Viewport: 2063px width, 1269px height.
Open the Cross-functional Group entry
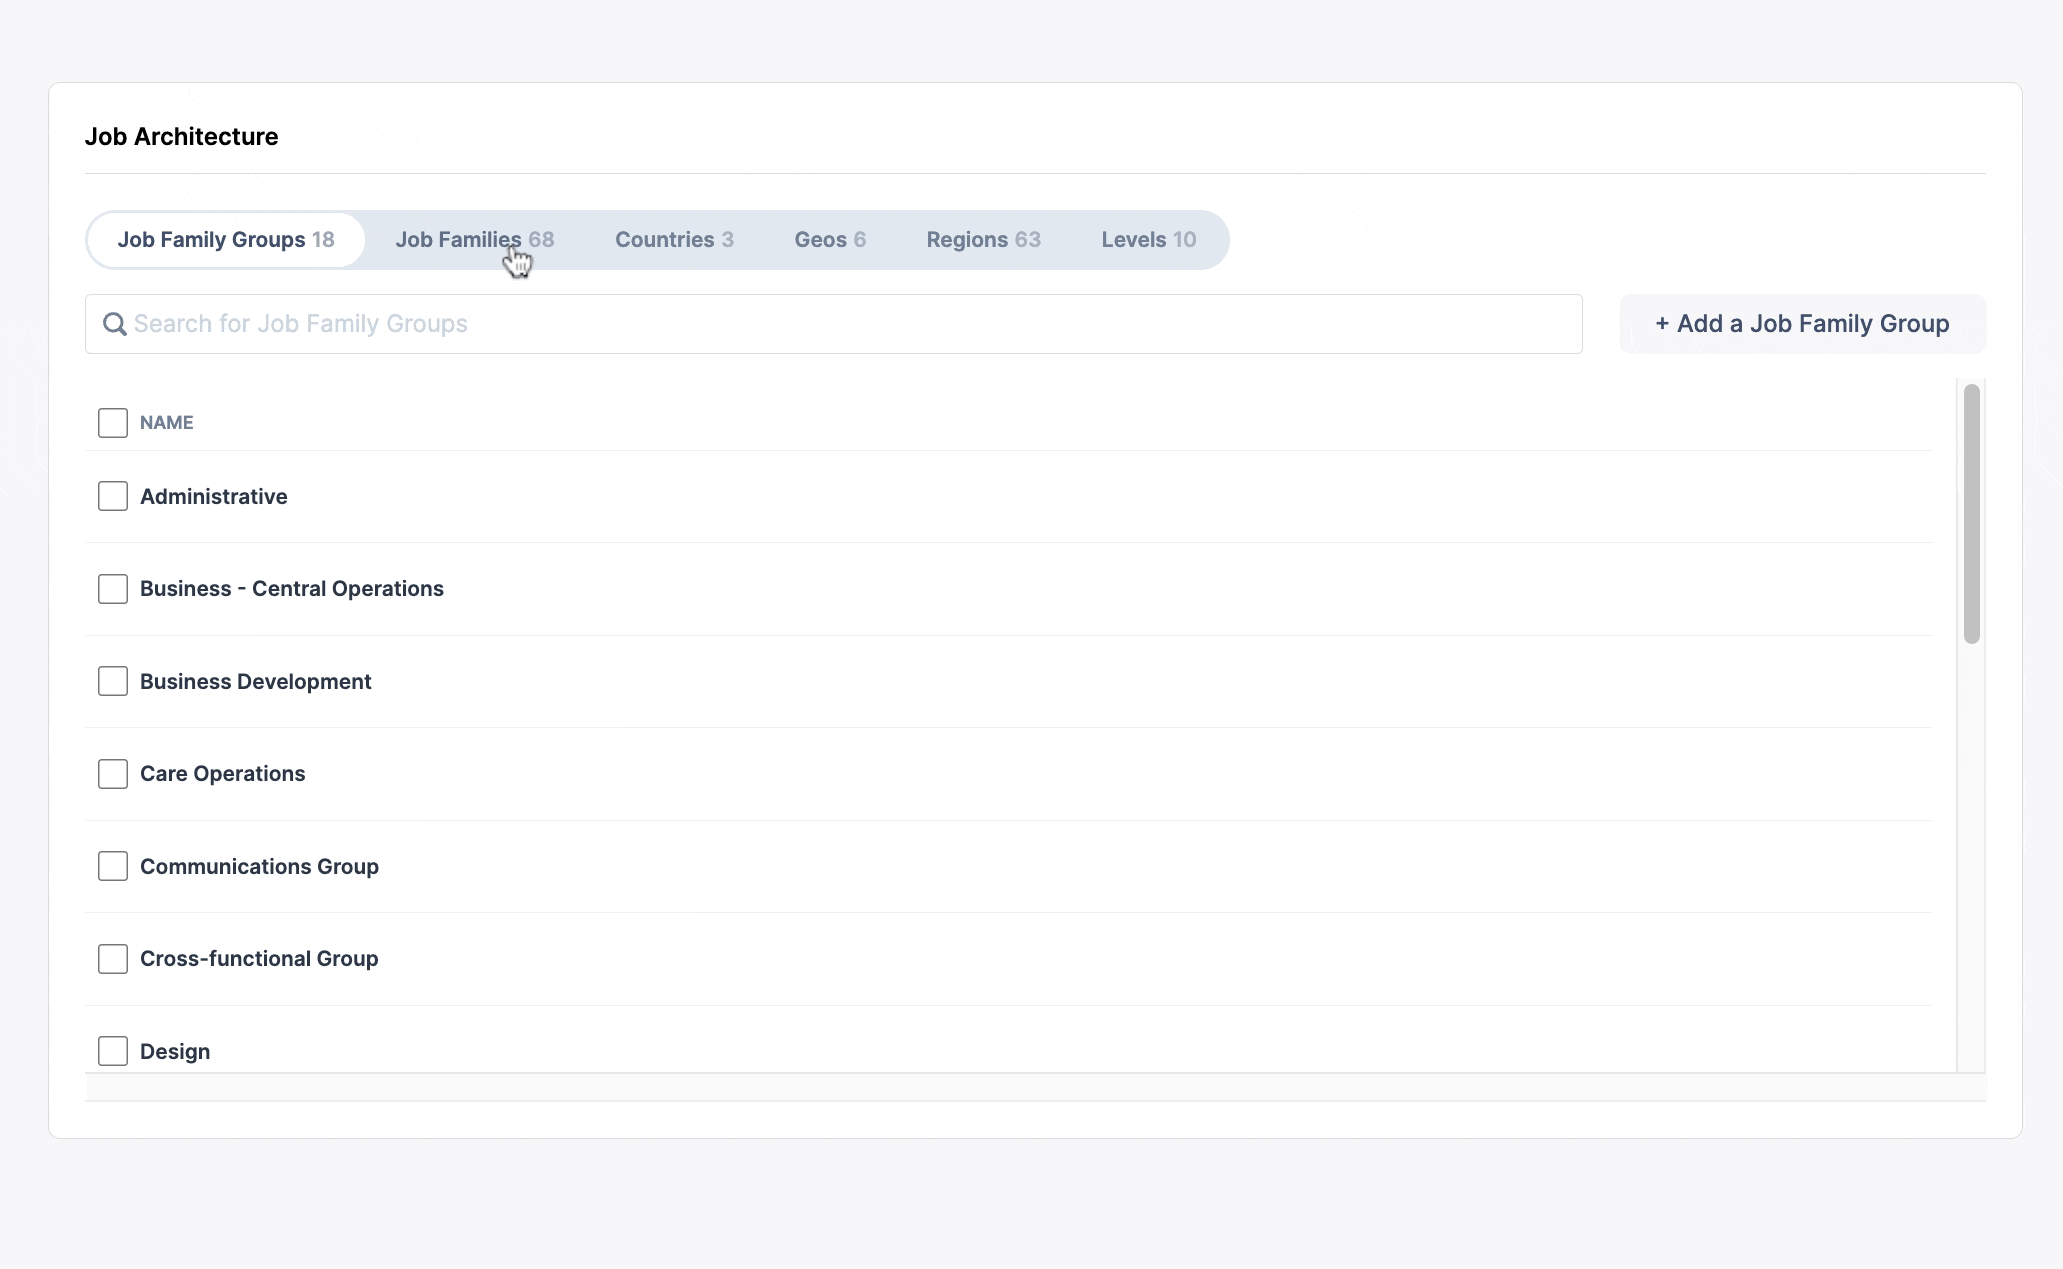259,959
